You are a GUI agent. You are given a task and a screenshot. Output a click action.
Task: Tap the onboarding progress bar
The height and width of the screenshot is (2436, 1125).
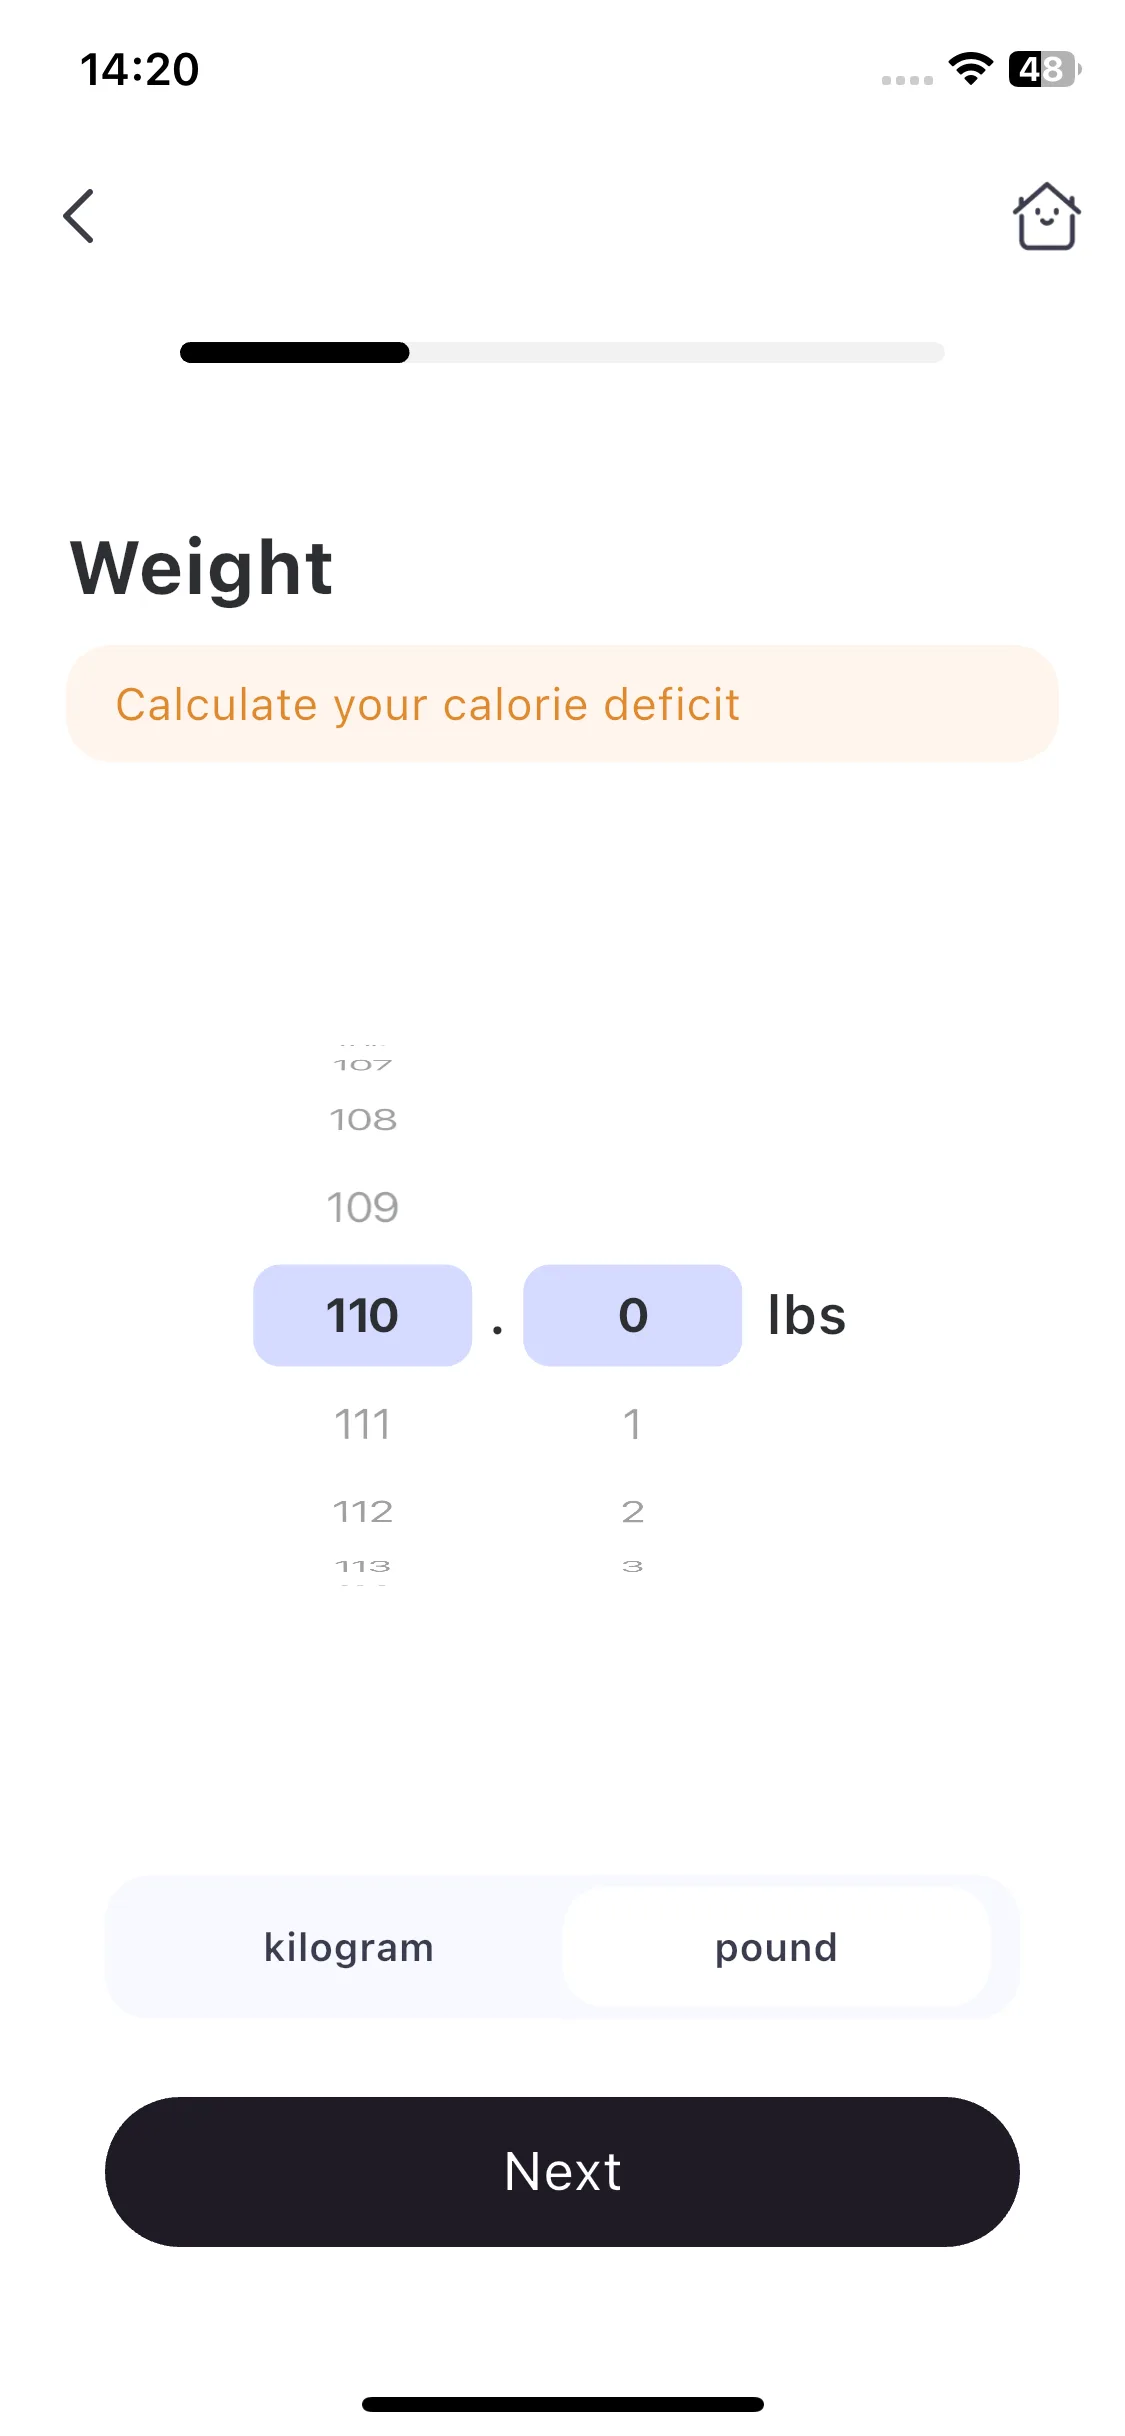562,352
